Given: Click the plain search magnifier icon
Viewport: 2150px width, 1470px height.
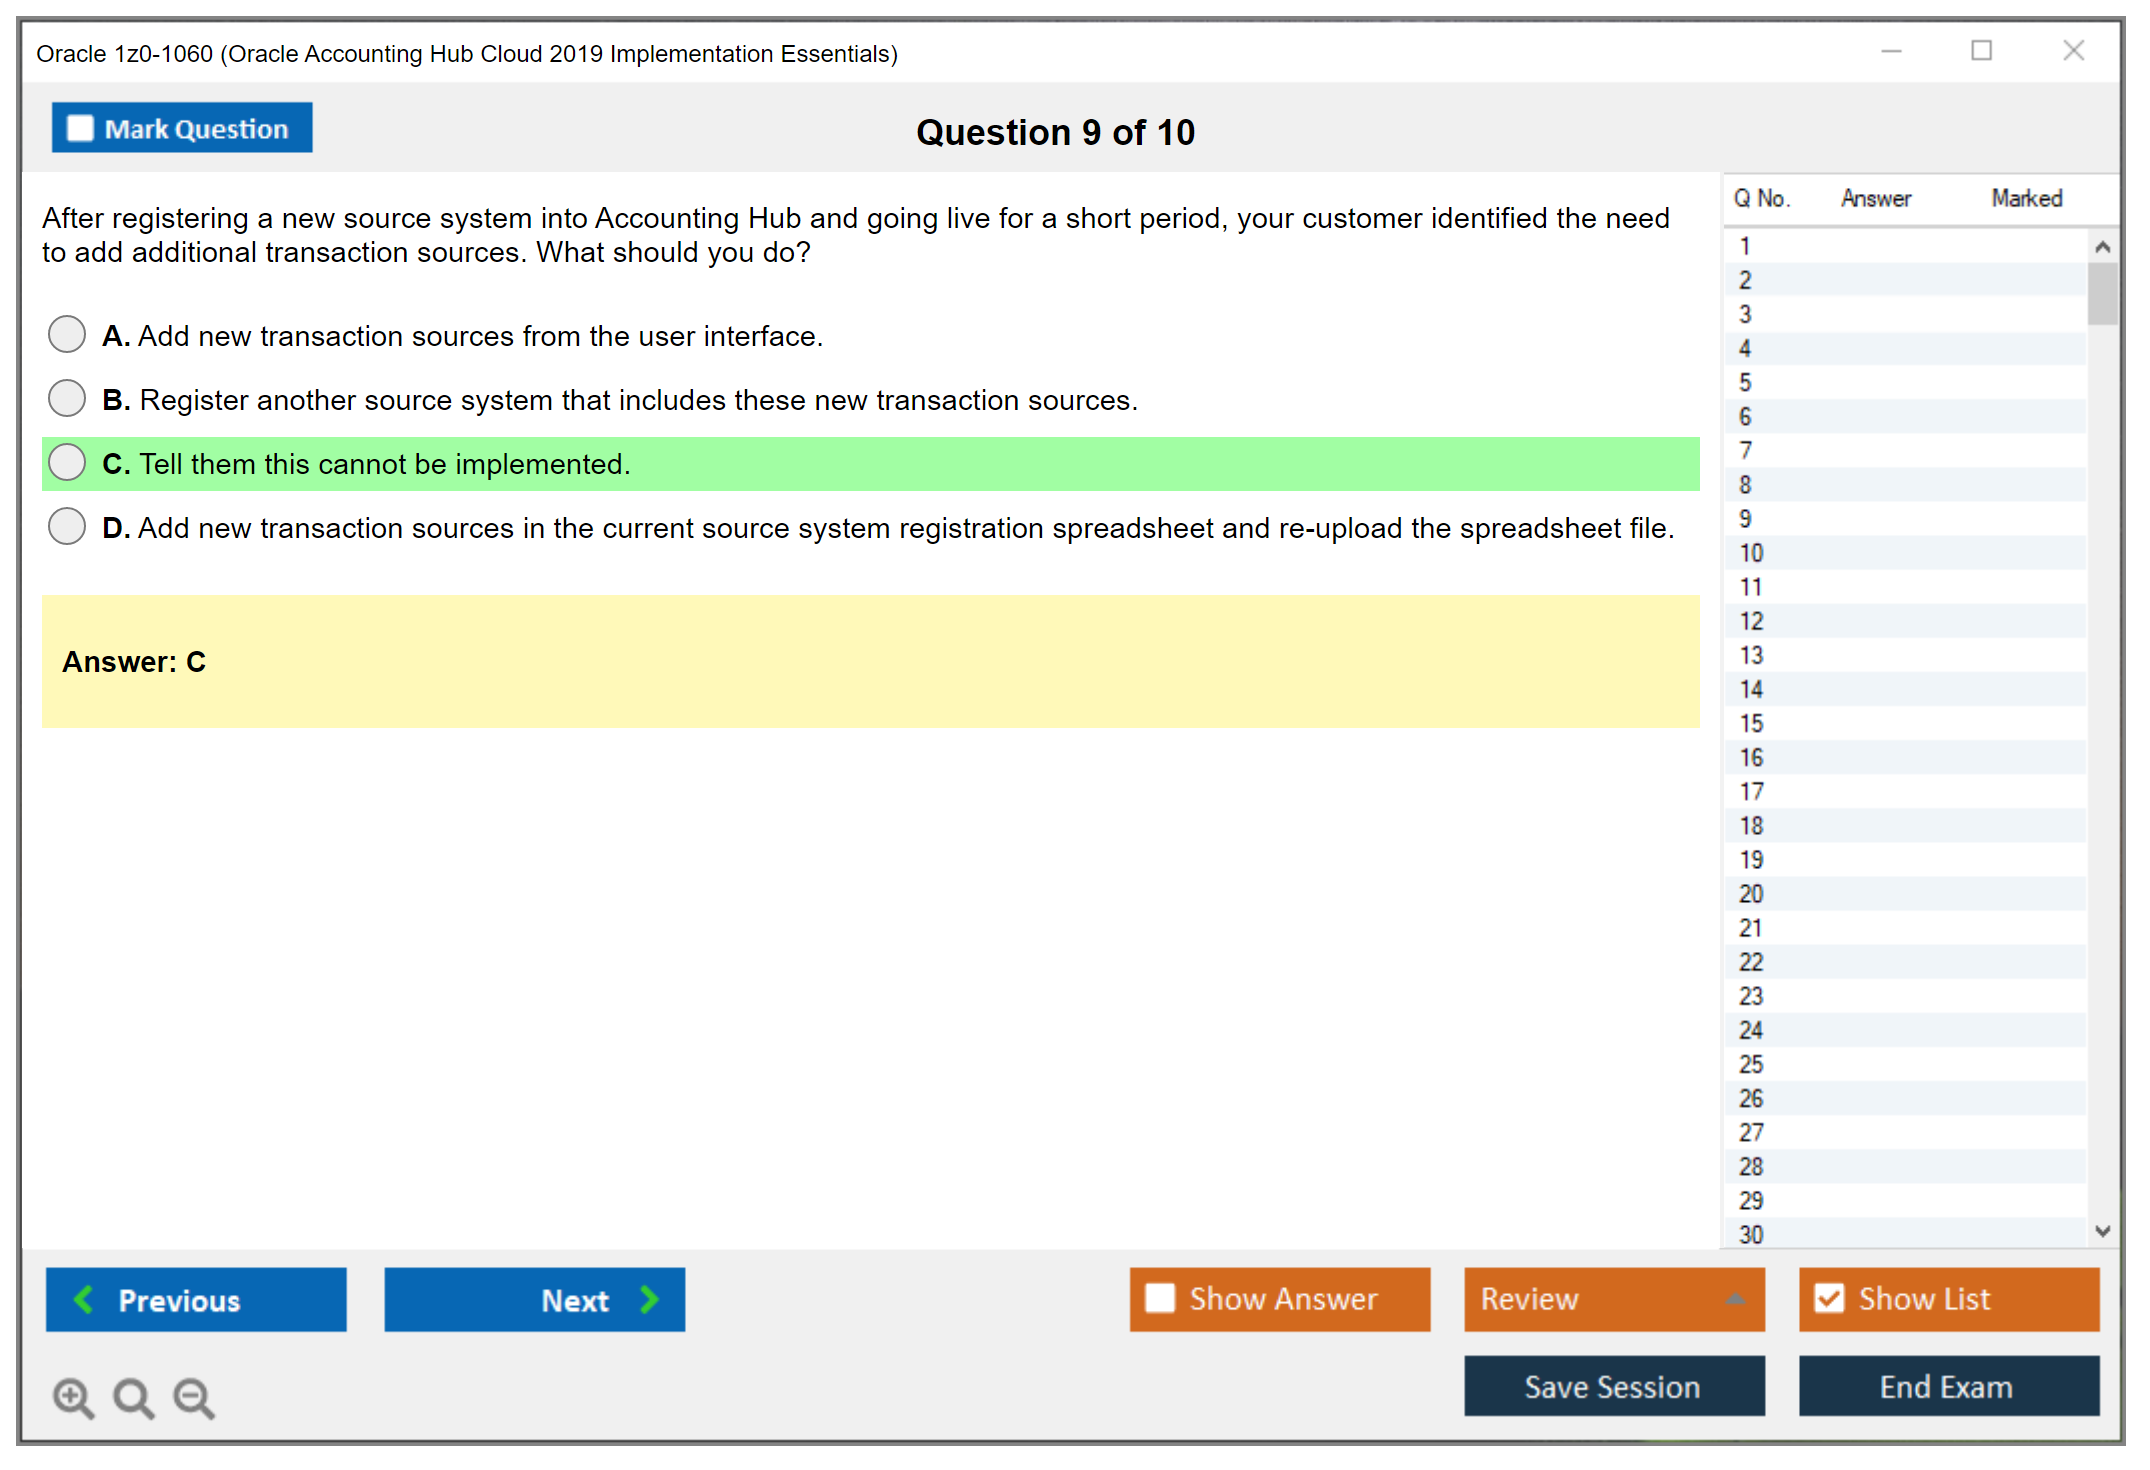Looking at the screenshot, I should tap(133, 1397).
